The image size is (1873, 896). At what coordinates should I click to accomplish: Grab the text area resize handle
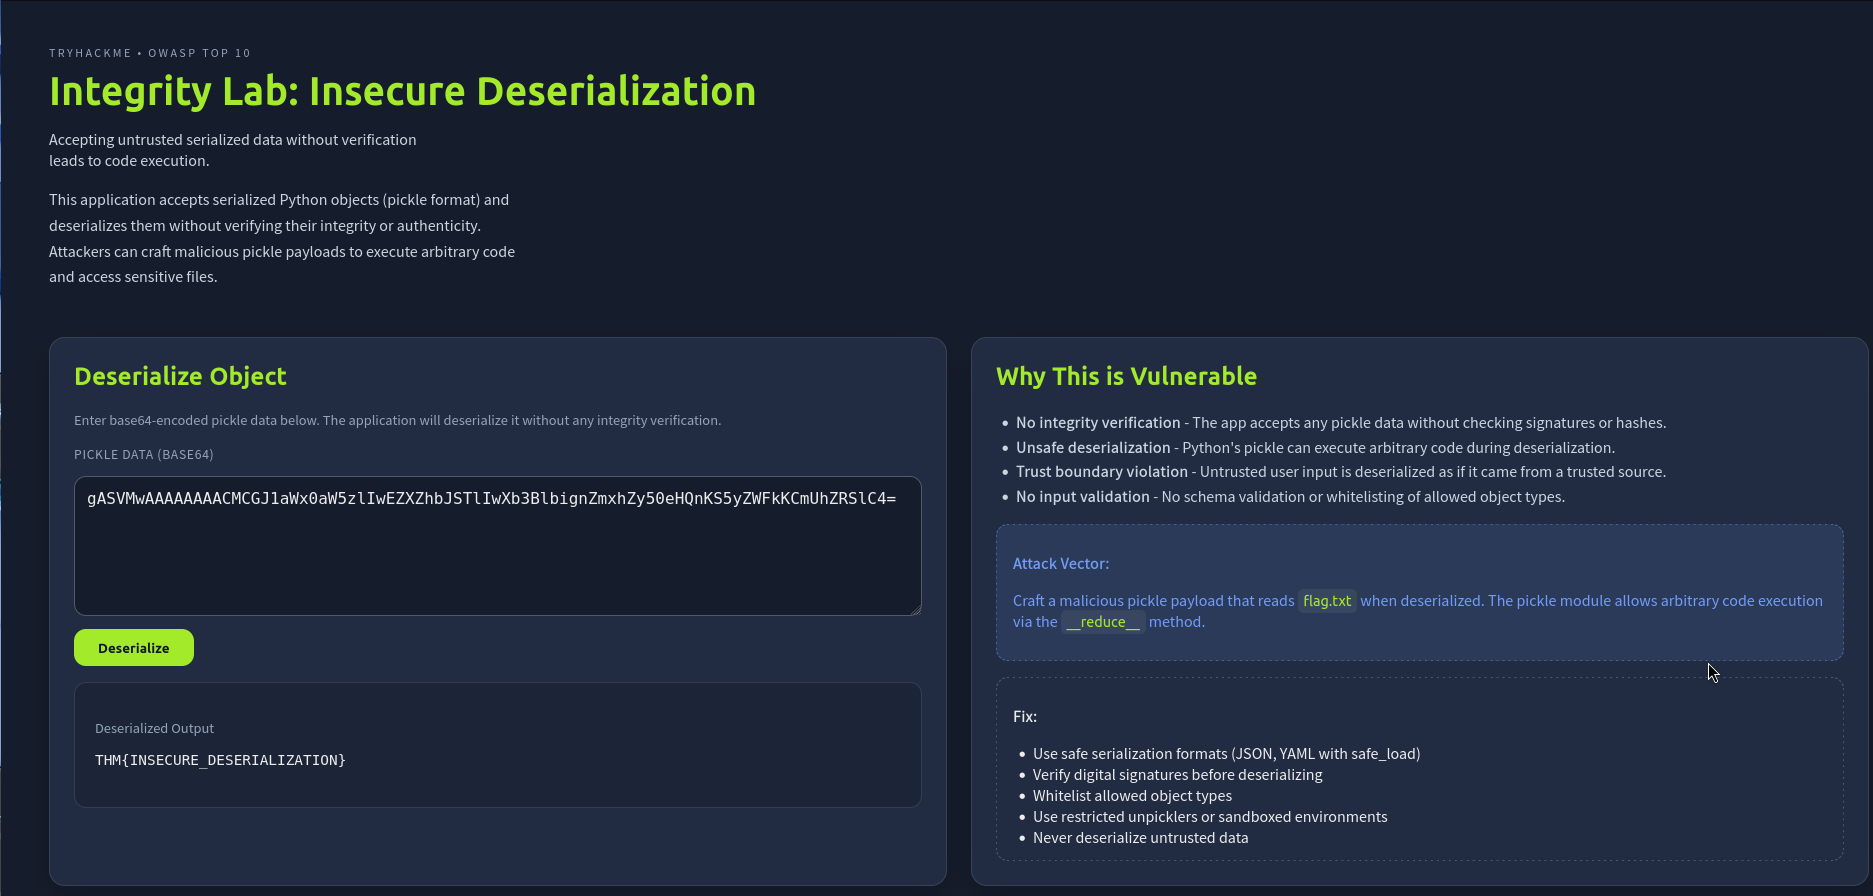pos(915,609)
